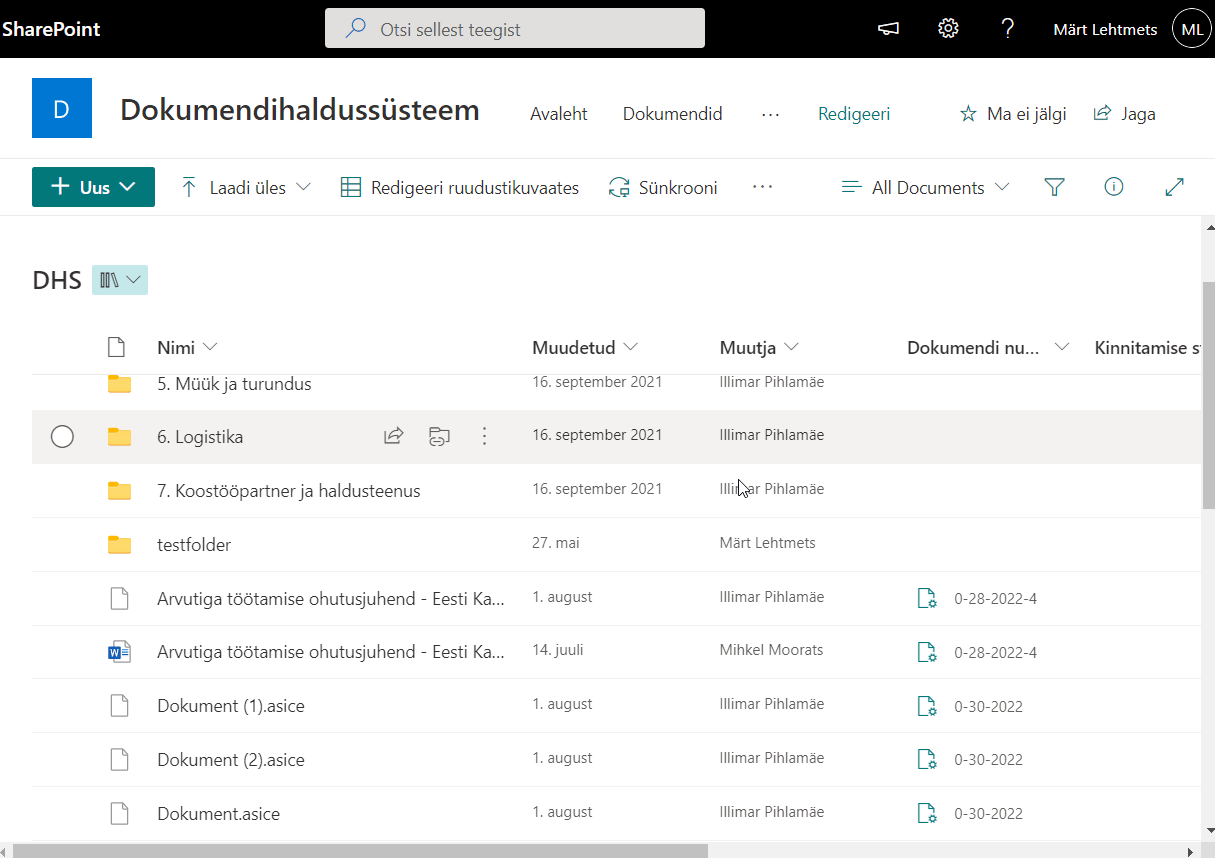Screen dimensions: 1215x858
Task: Open the DHS library view switcher
Action: pos(120,280)
